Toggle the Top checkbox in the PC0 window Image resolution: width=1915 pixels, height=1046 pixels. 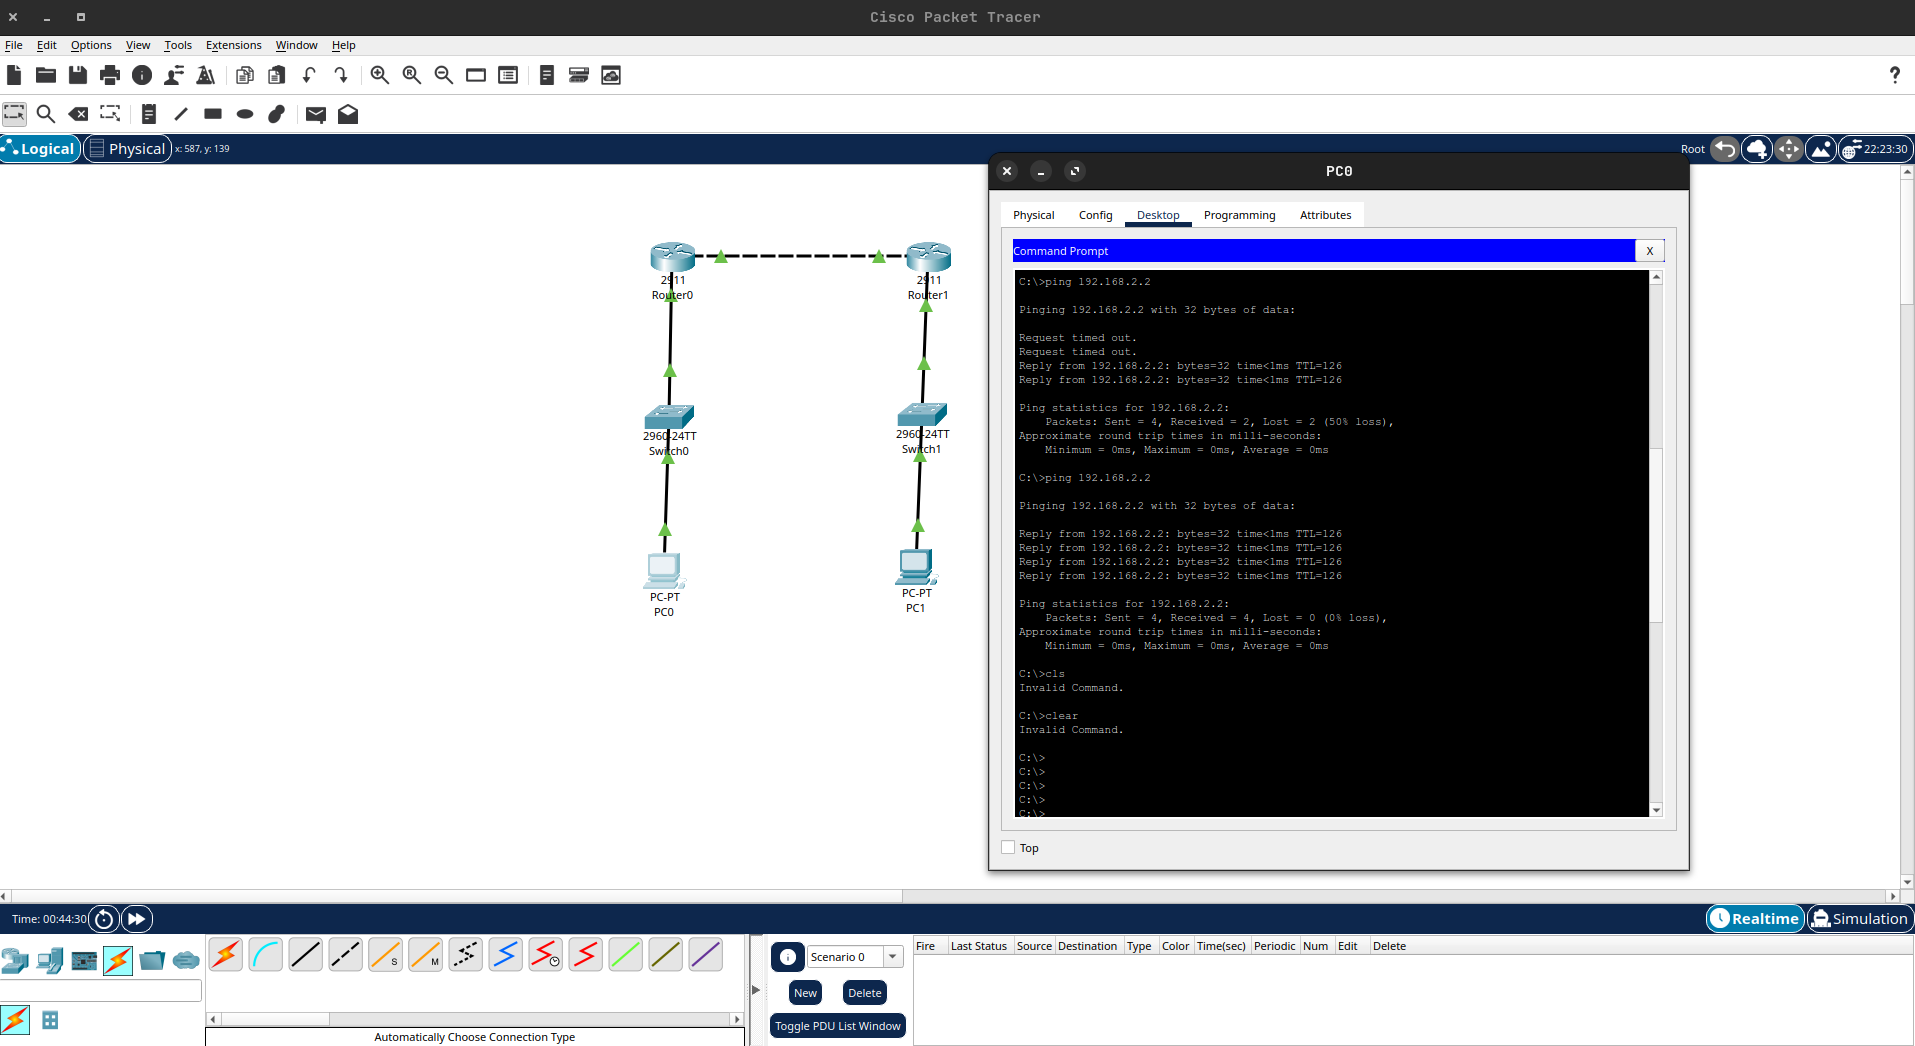click(x=1008, y=848)
